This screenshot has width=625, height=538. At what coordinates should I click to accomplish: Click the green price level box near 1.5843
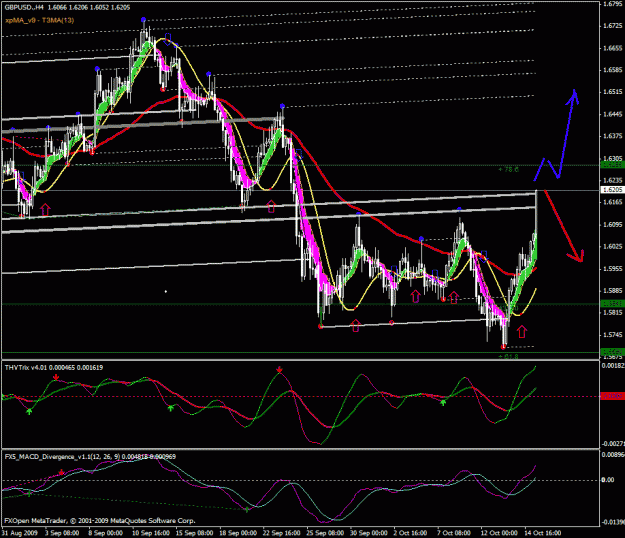tap(612, 304)
